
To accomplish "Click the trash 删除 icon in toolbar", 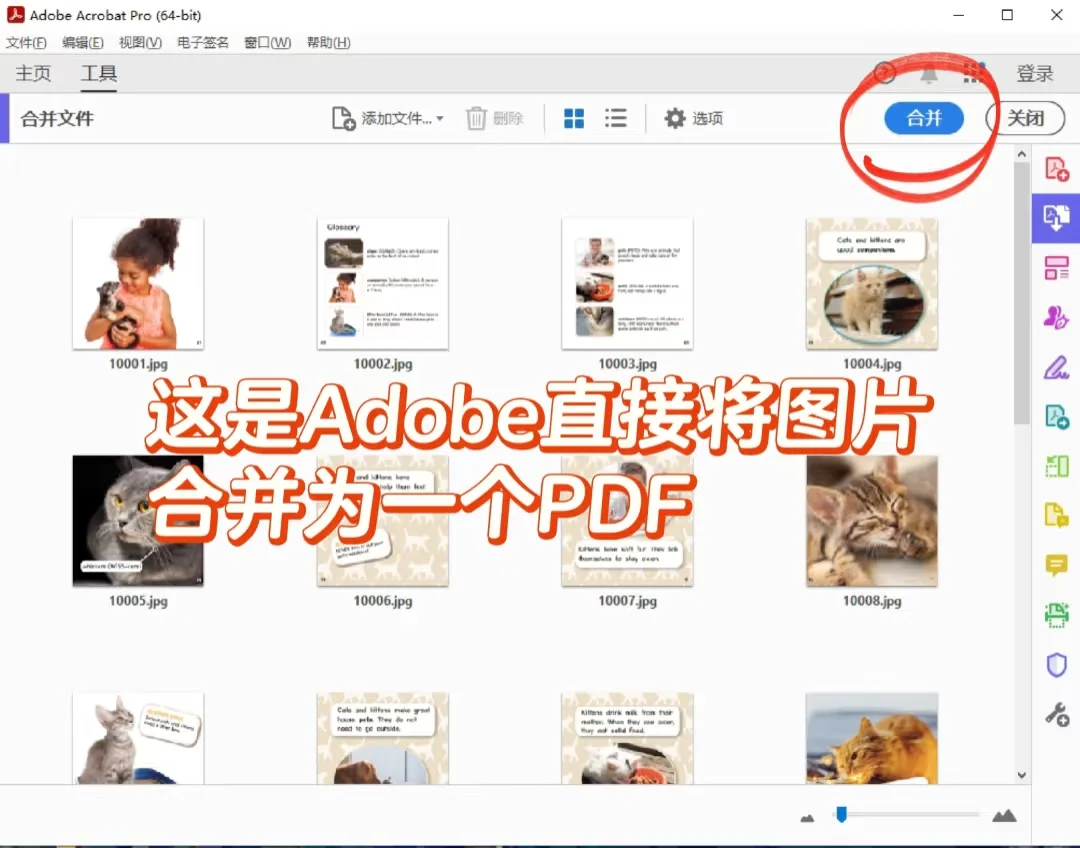I will point(476,118).
